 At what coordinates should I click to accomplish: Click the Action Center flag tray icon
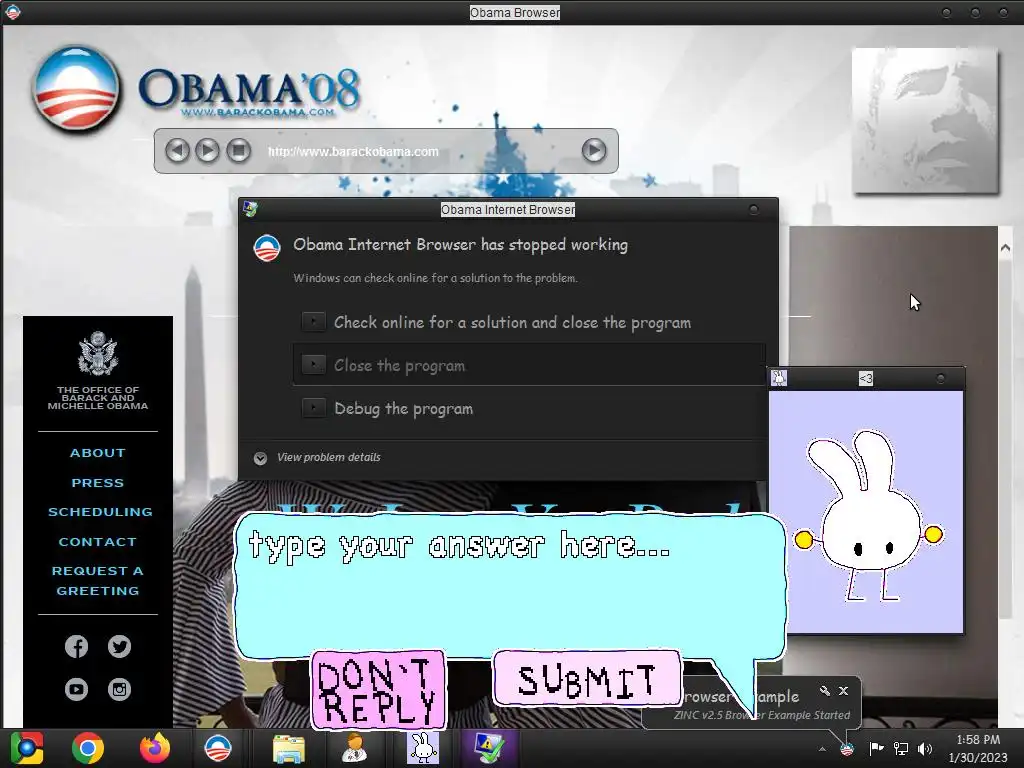(876, 748)
